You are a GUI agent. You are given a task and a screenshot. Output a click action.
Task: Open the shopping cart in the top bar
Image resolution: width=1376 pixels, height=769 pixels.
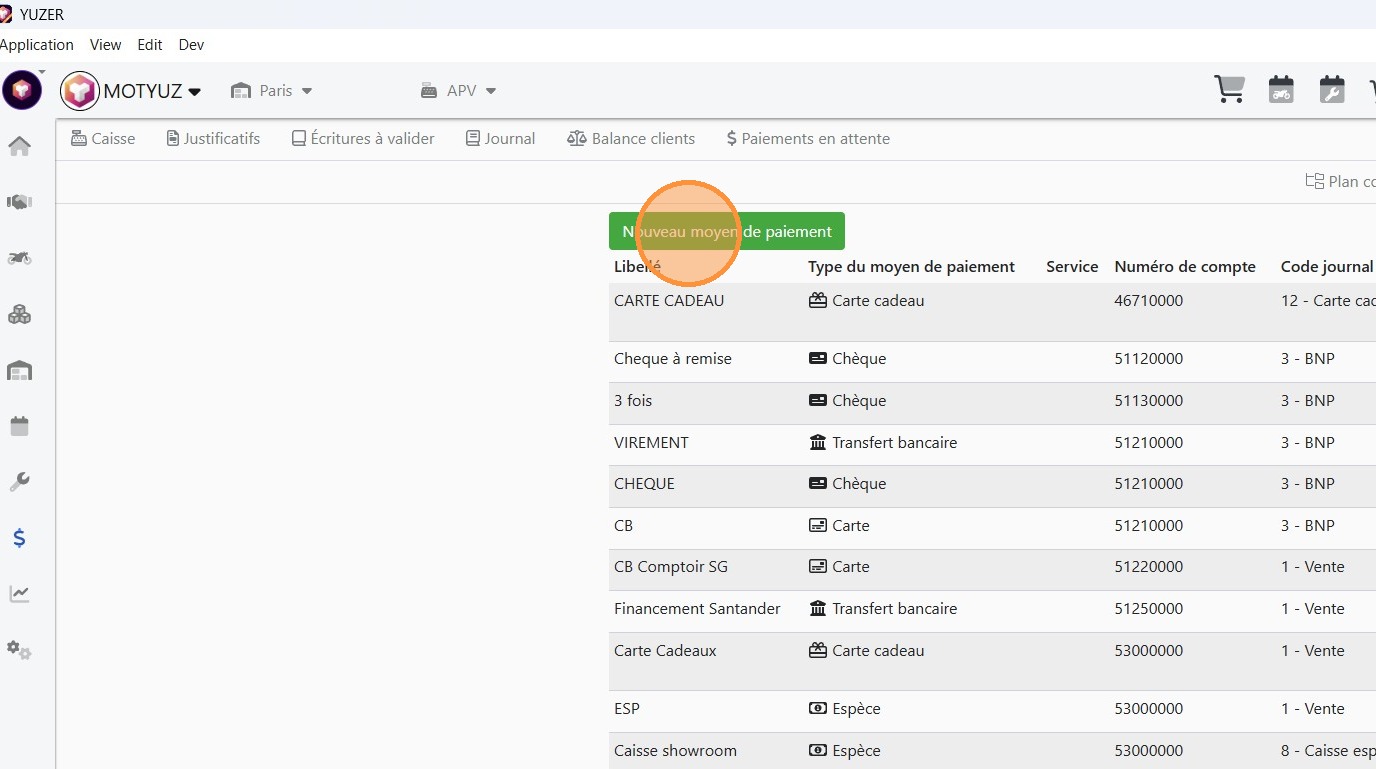1229,89
